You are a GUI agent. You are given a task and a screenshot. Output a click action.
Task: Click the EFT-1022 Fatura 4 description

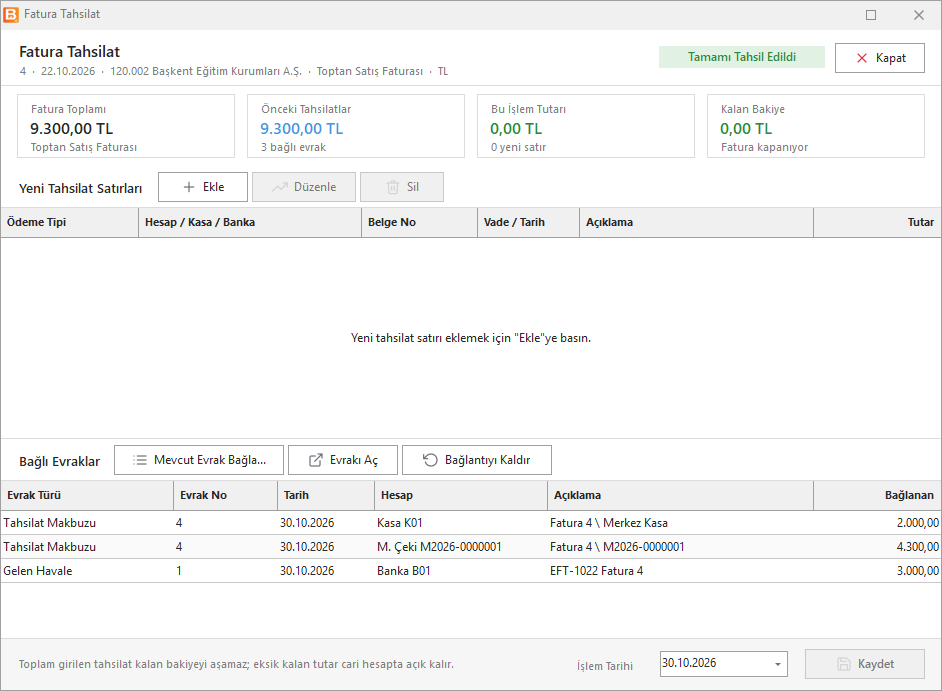(597, 571)
